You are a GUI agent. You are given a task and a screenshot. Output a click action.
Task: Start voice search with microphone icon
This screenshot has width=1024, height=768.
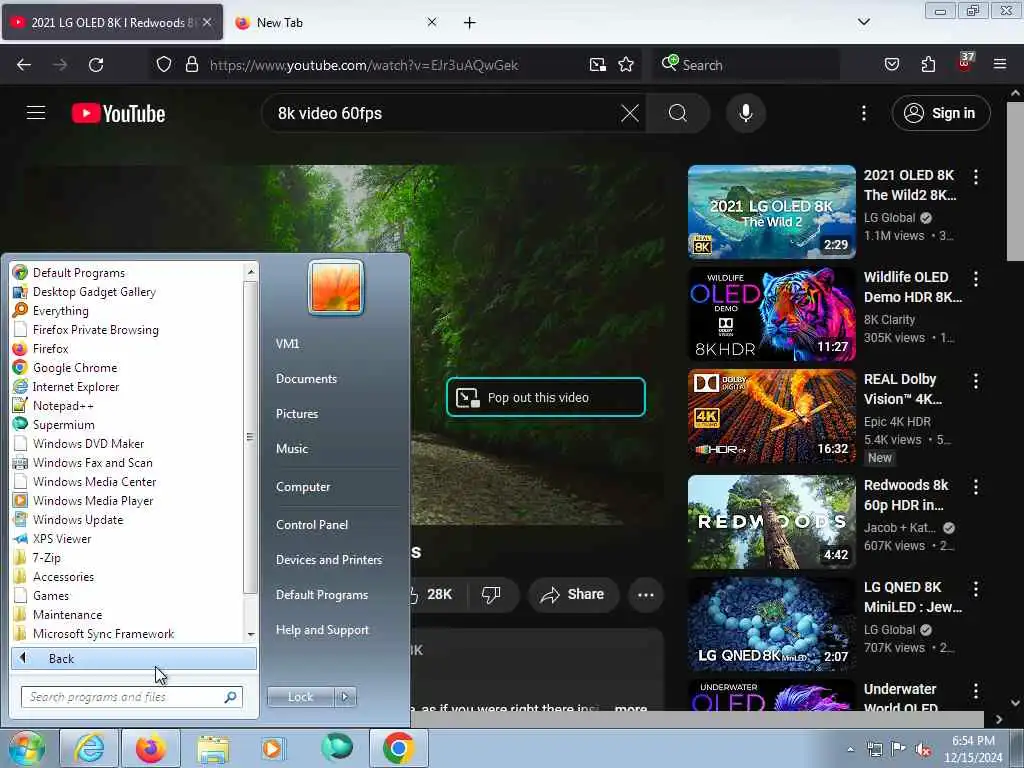click(x=745, y=113)
